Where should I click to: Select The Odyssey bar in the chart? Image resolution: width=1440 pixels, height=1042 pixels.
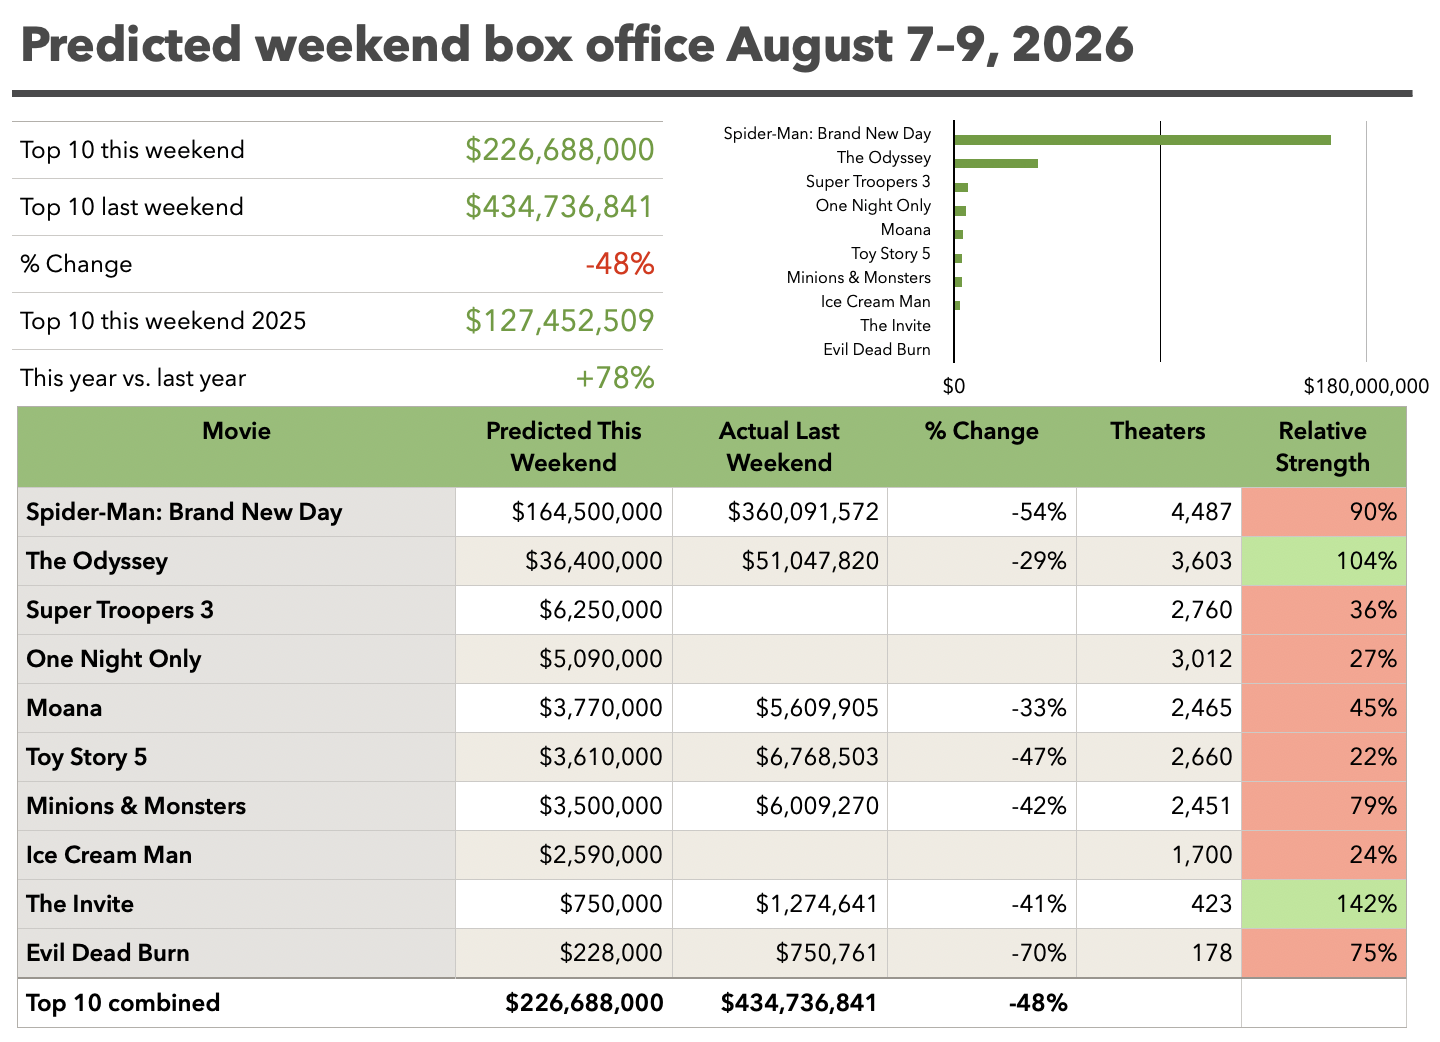click(x=996, y=163)
